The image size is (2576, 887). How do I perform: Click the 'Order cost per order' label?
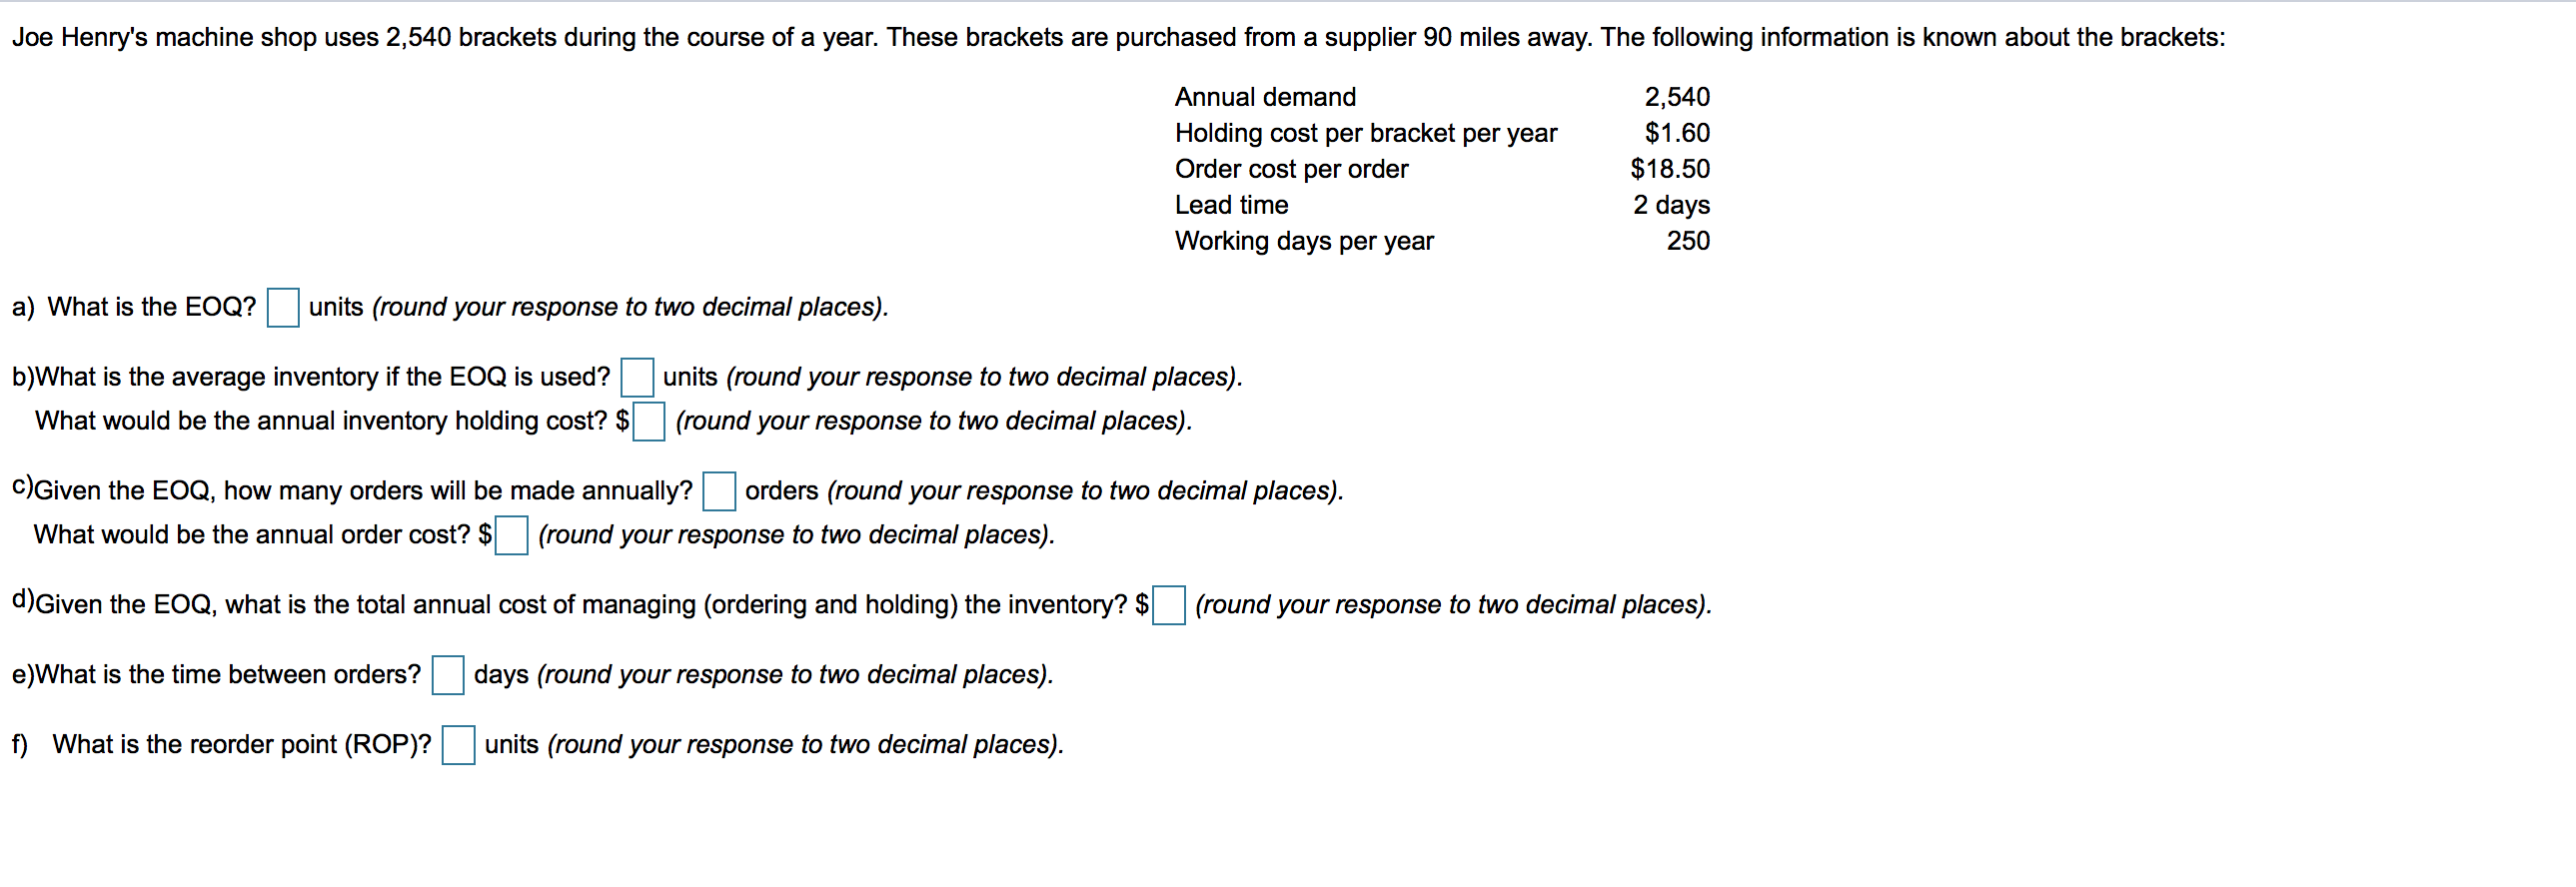[x=1291, y=169]
